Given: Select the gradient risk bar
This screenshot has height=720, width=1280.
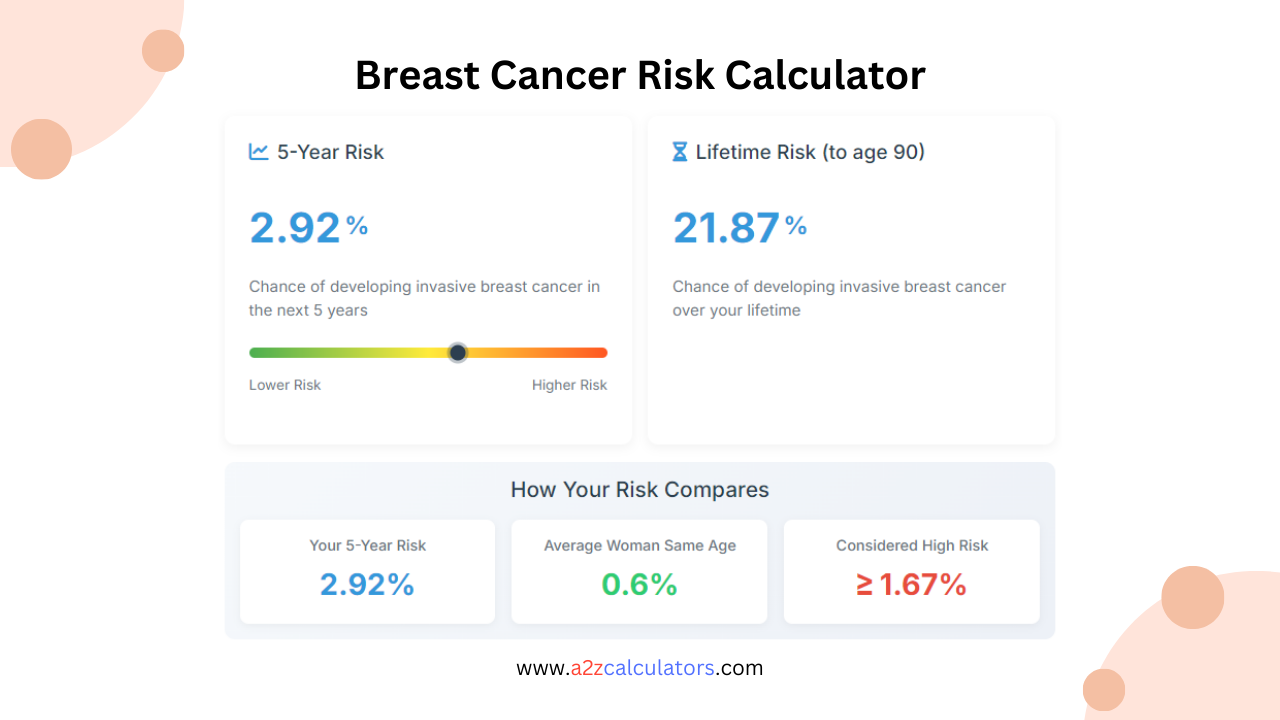Looking at the screenshot, I should pyautogui.click(x=428, y=352).
